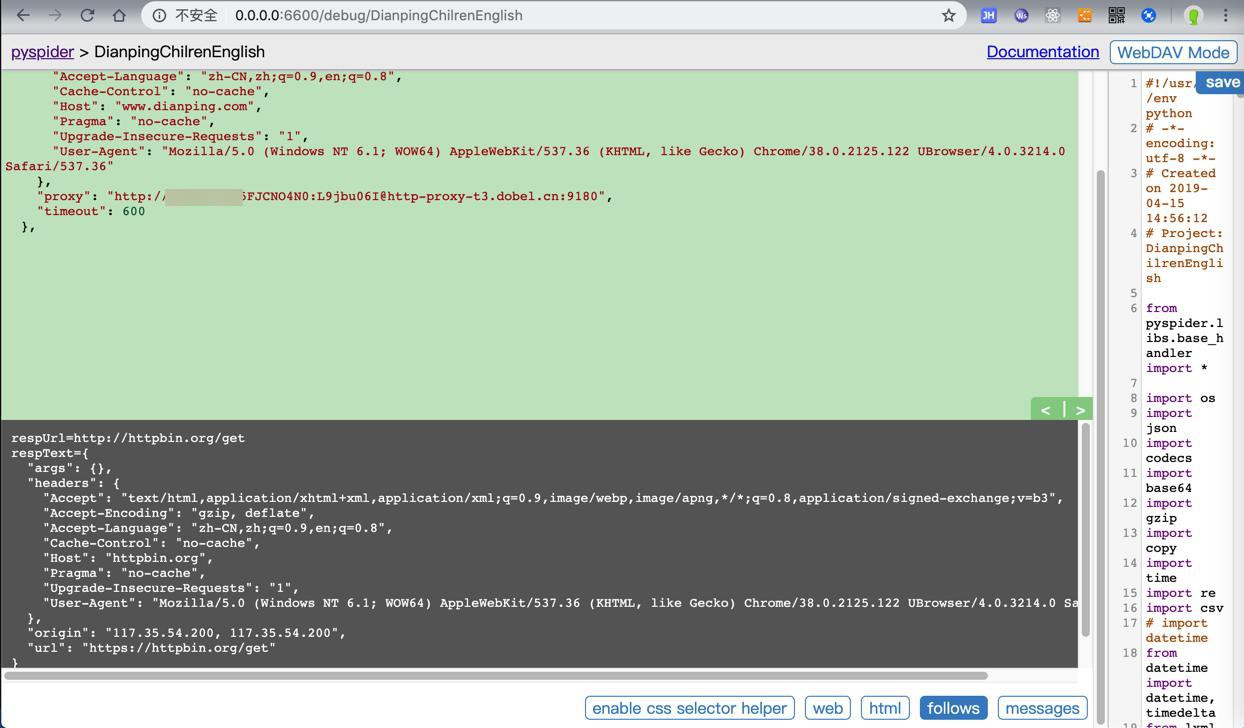1244x728 pixels.
Task: Open the JH browser extension
Action: pos(988,15)
